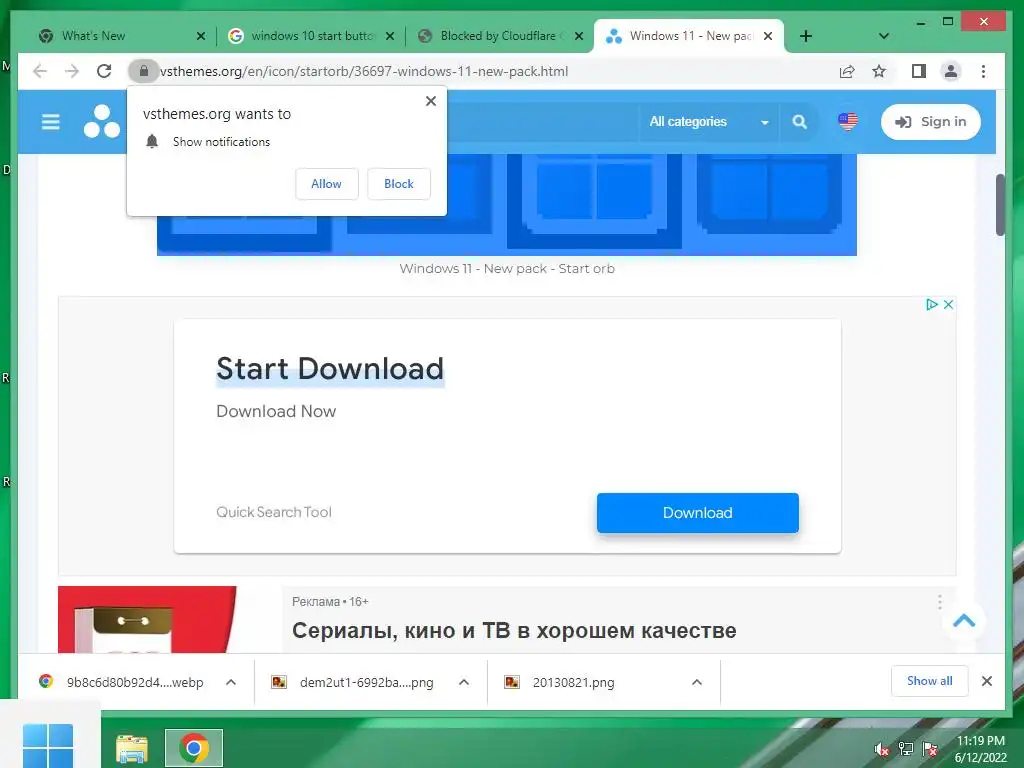Switch to Blocked by Cloudflare tab
The height and width of the screenshot is (768, 1024).
[498, 36]
